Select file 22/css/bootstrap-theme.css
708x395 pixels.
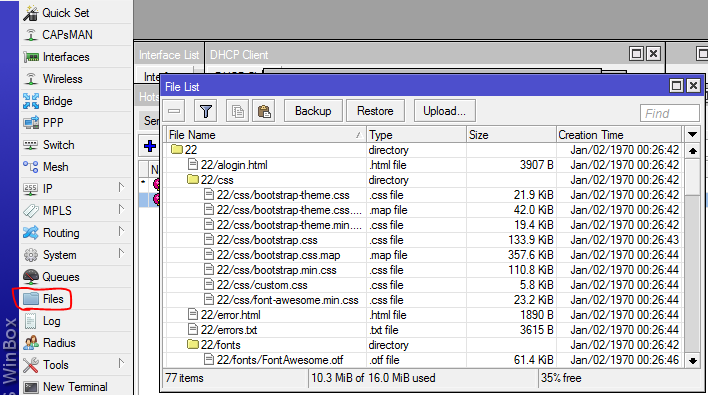pyautogui.click(x=424, y=195)
